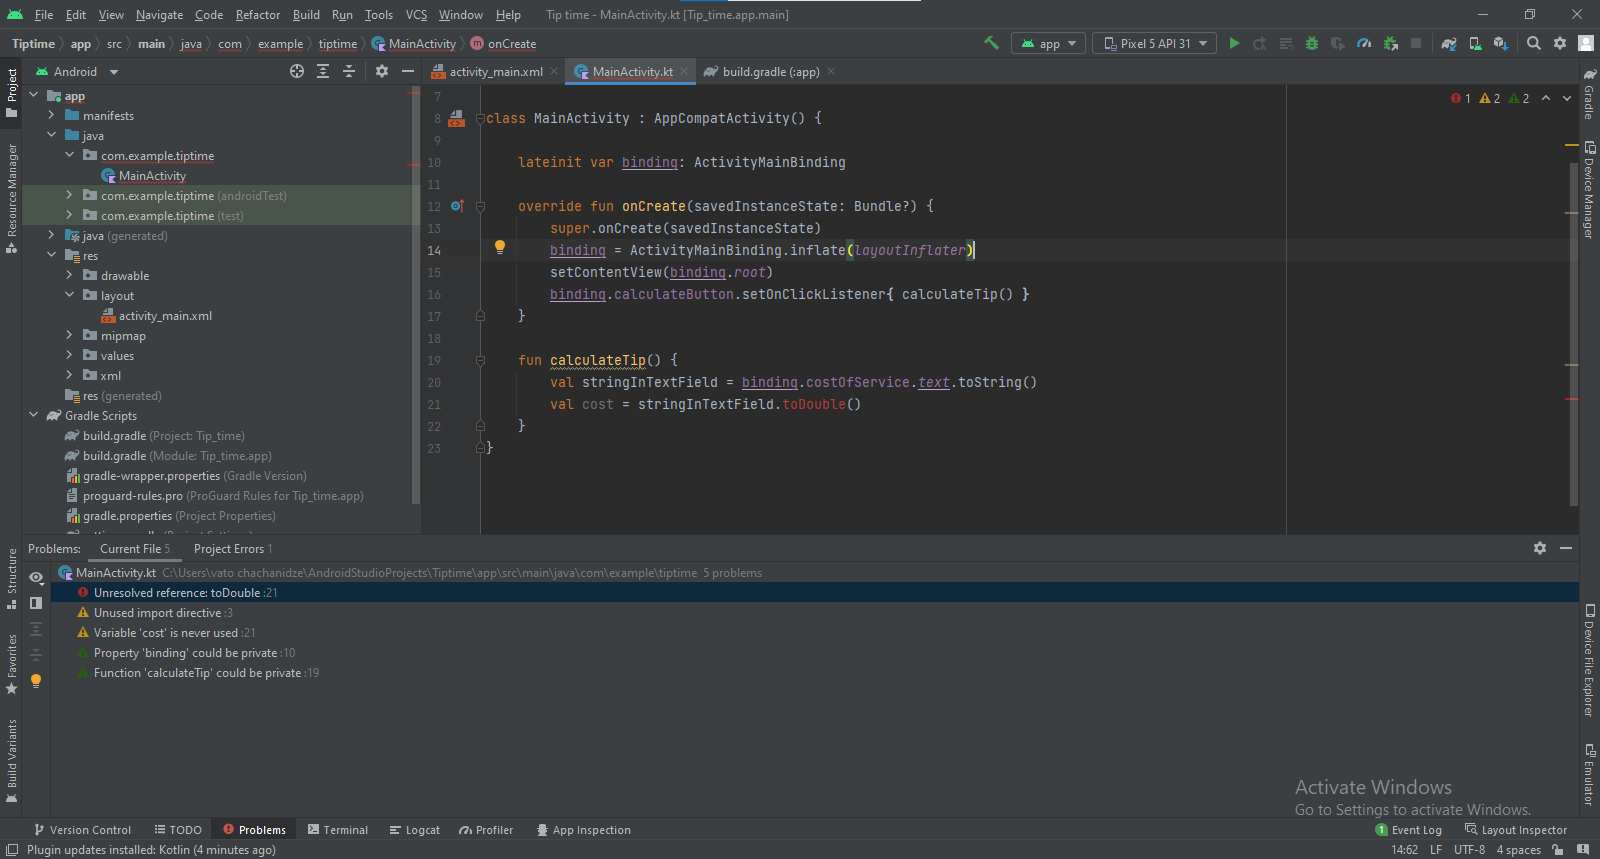Toggle Device File Explorer panel
This screenshot has width=1600, height=859.
1589,661
